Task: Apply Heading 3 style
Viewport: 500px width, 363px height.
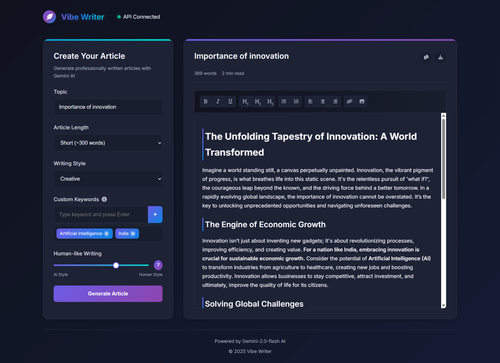Action: tap(270, 101)
